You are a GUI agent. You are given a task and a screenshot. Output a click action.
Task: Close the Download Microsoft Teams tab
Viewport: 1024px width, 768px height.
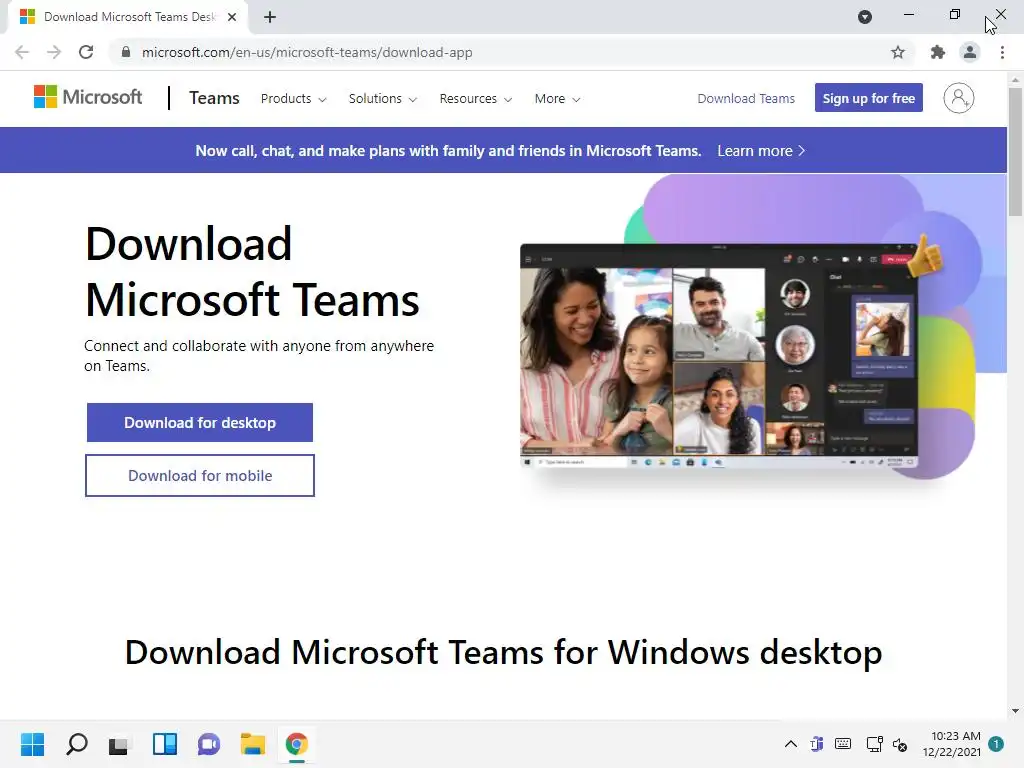pyautogui.click(x=232, y=17)
